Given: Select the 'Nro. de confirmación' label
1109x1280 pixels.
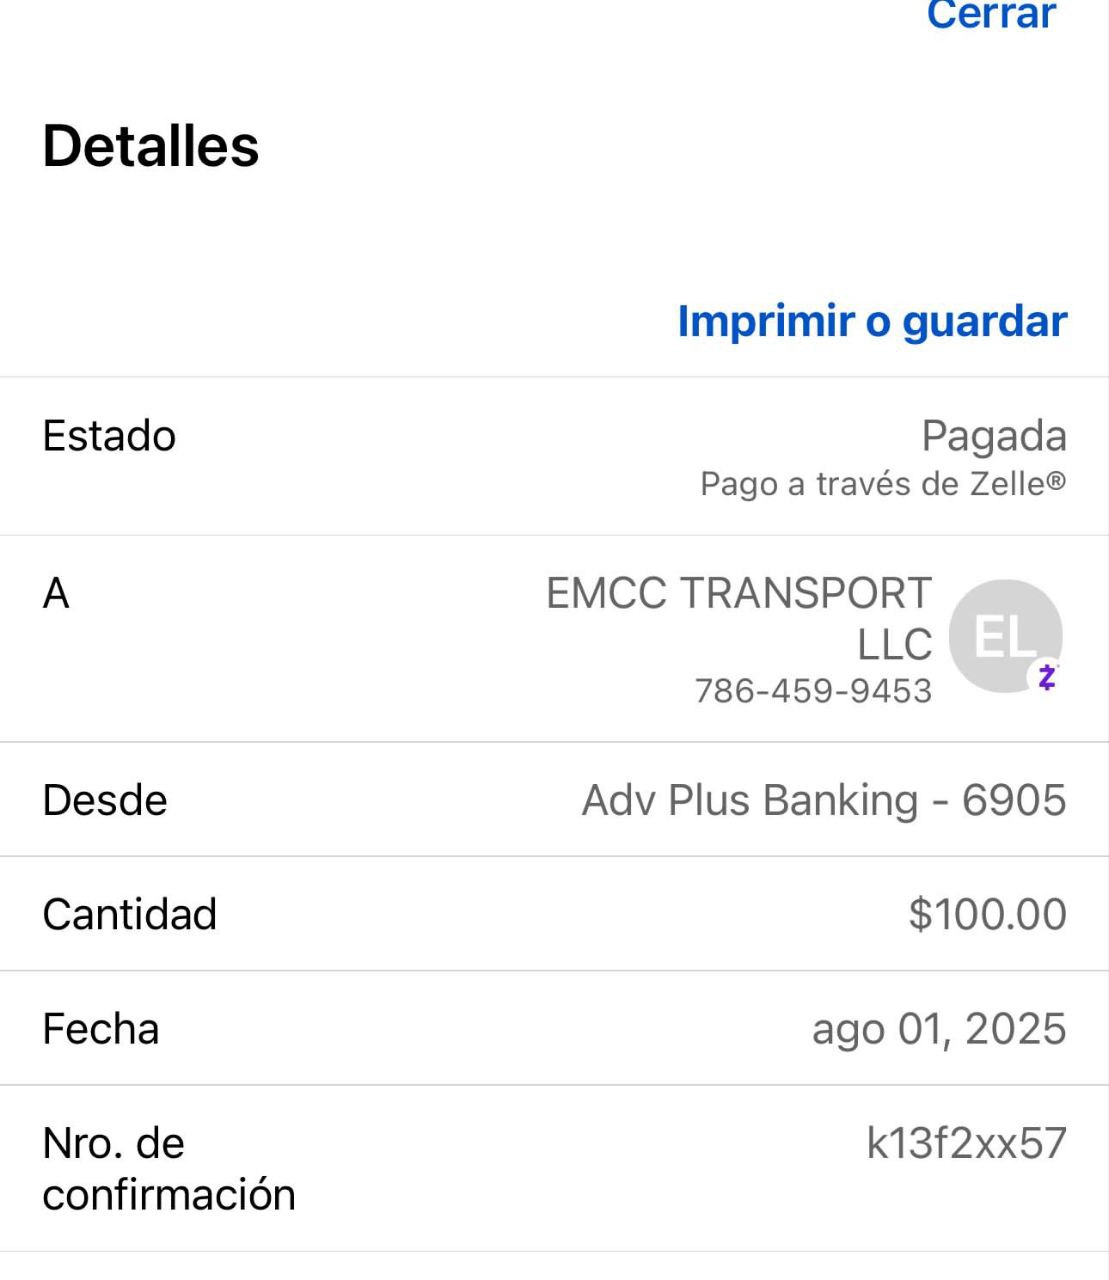Looking at the screenshot, I should pyautogui.click(x=168, y=1168).
